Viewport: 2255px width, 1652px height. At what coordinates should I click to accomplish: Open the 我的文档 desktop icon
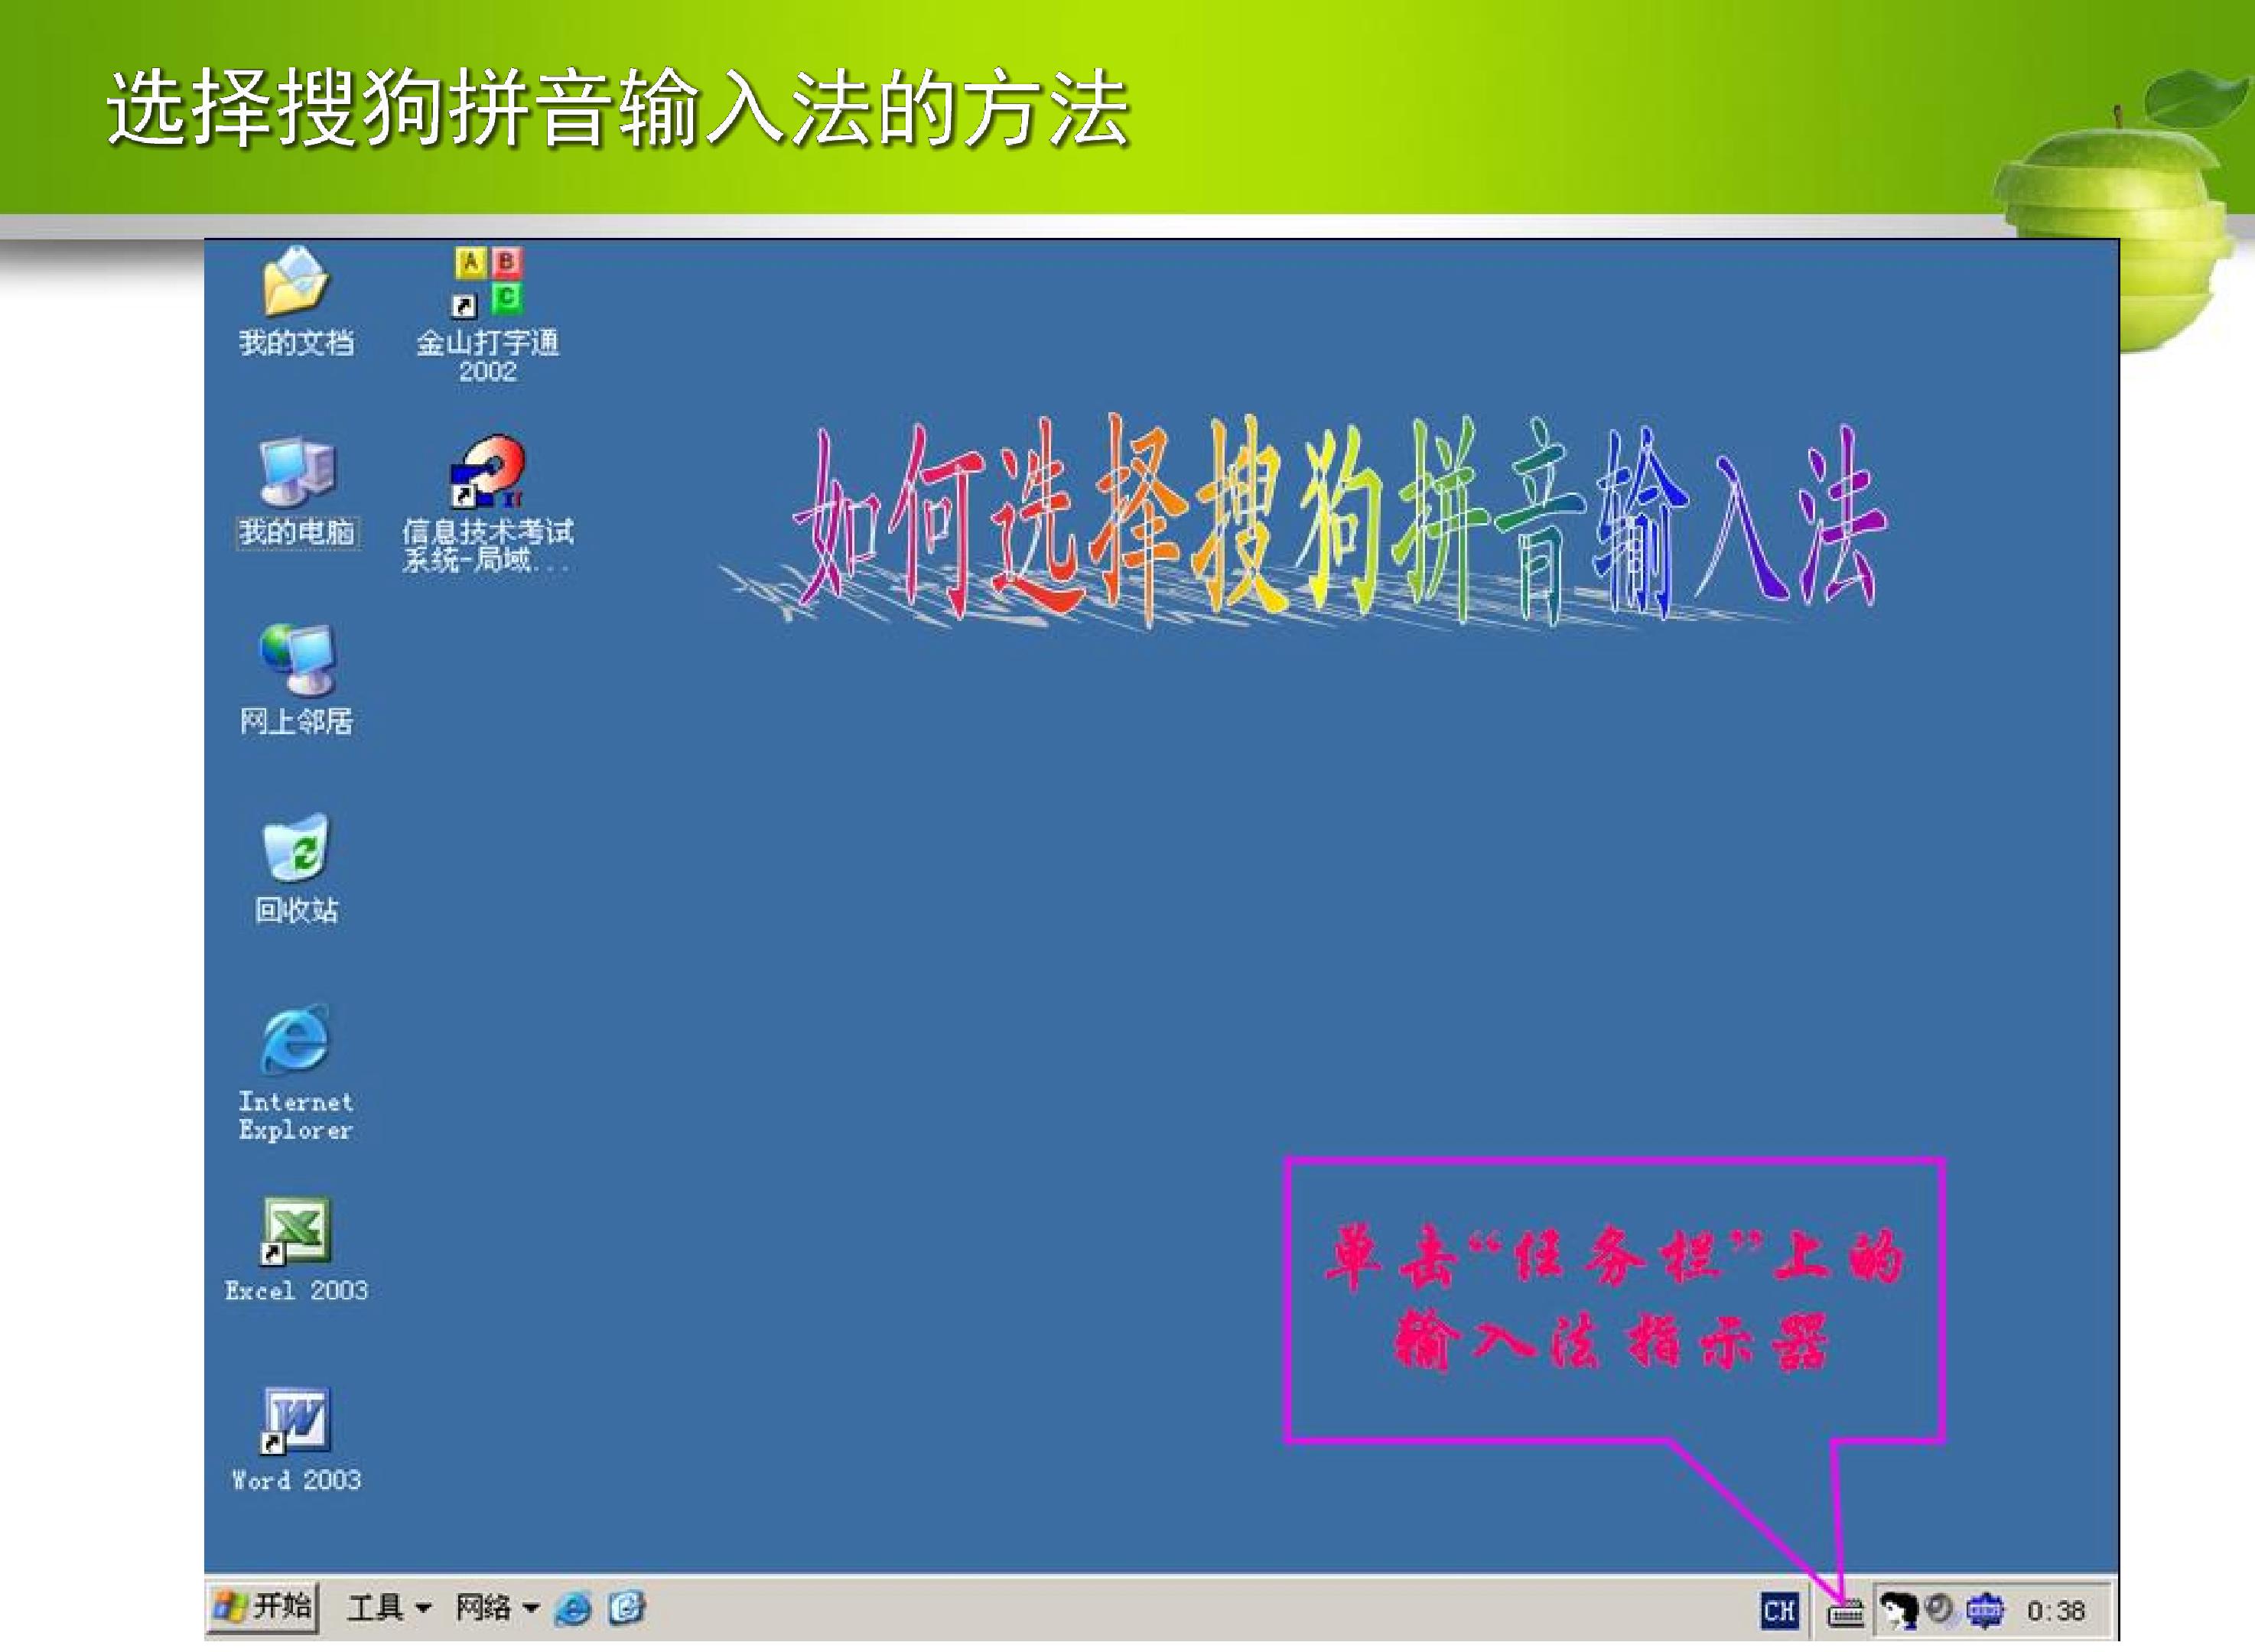pos(296,281)
